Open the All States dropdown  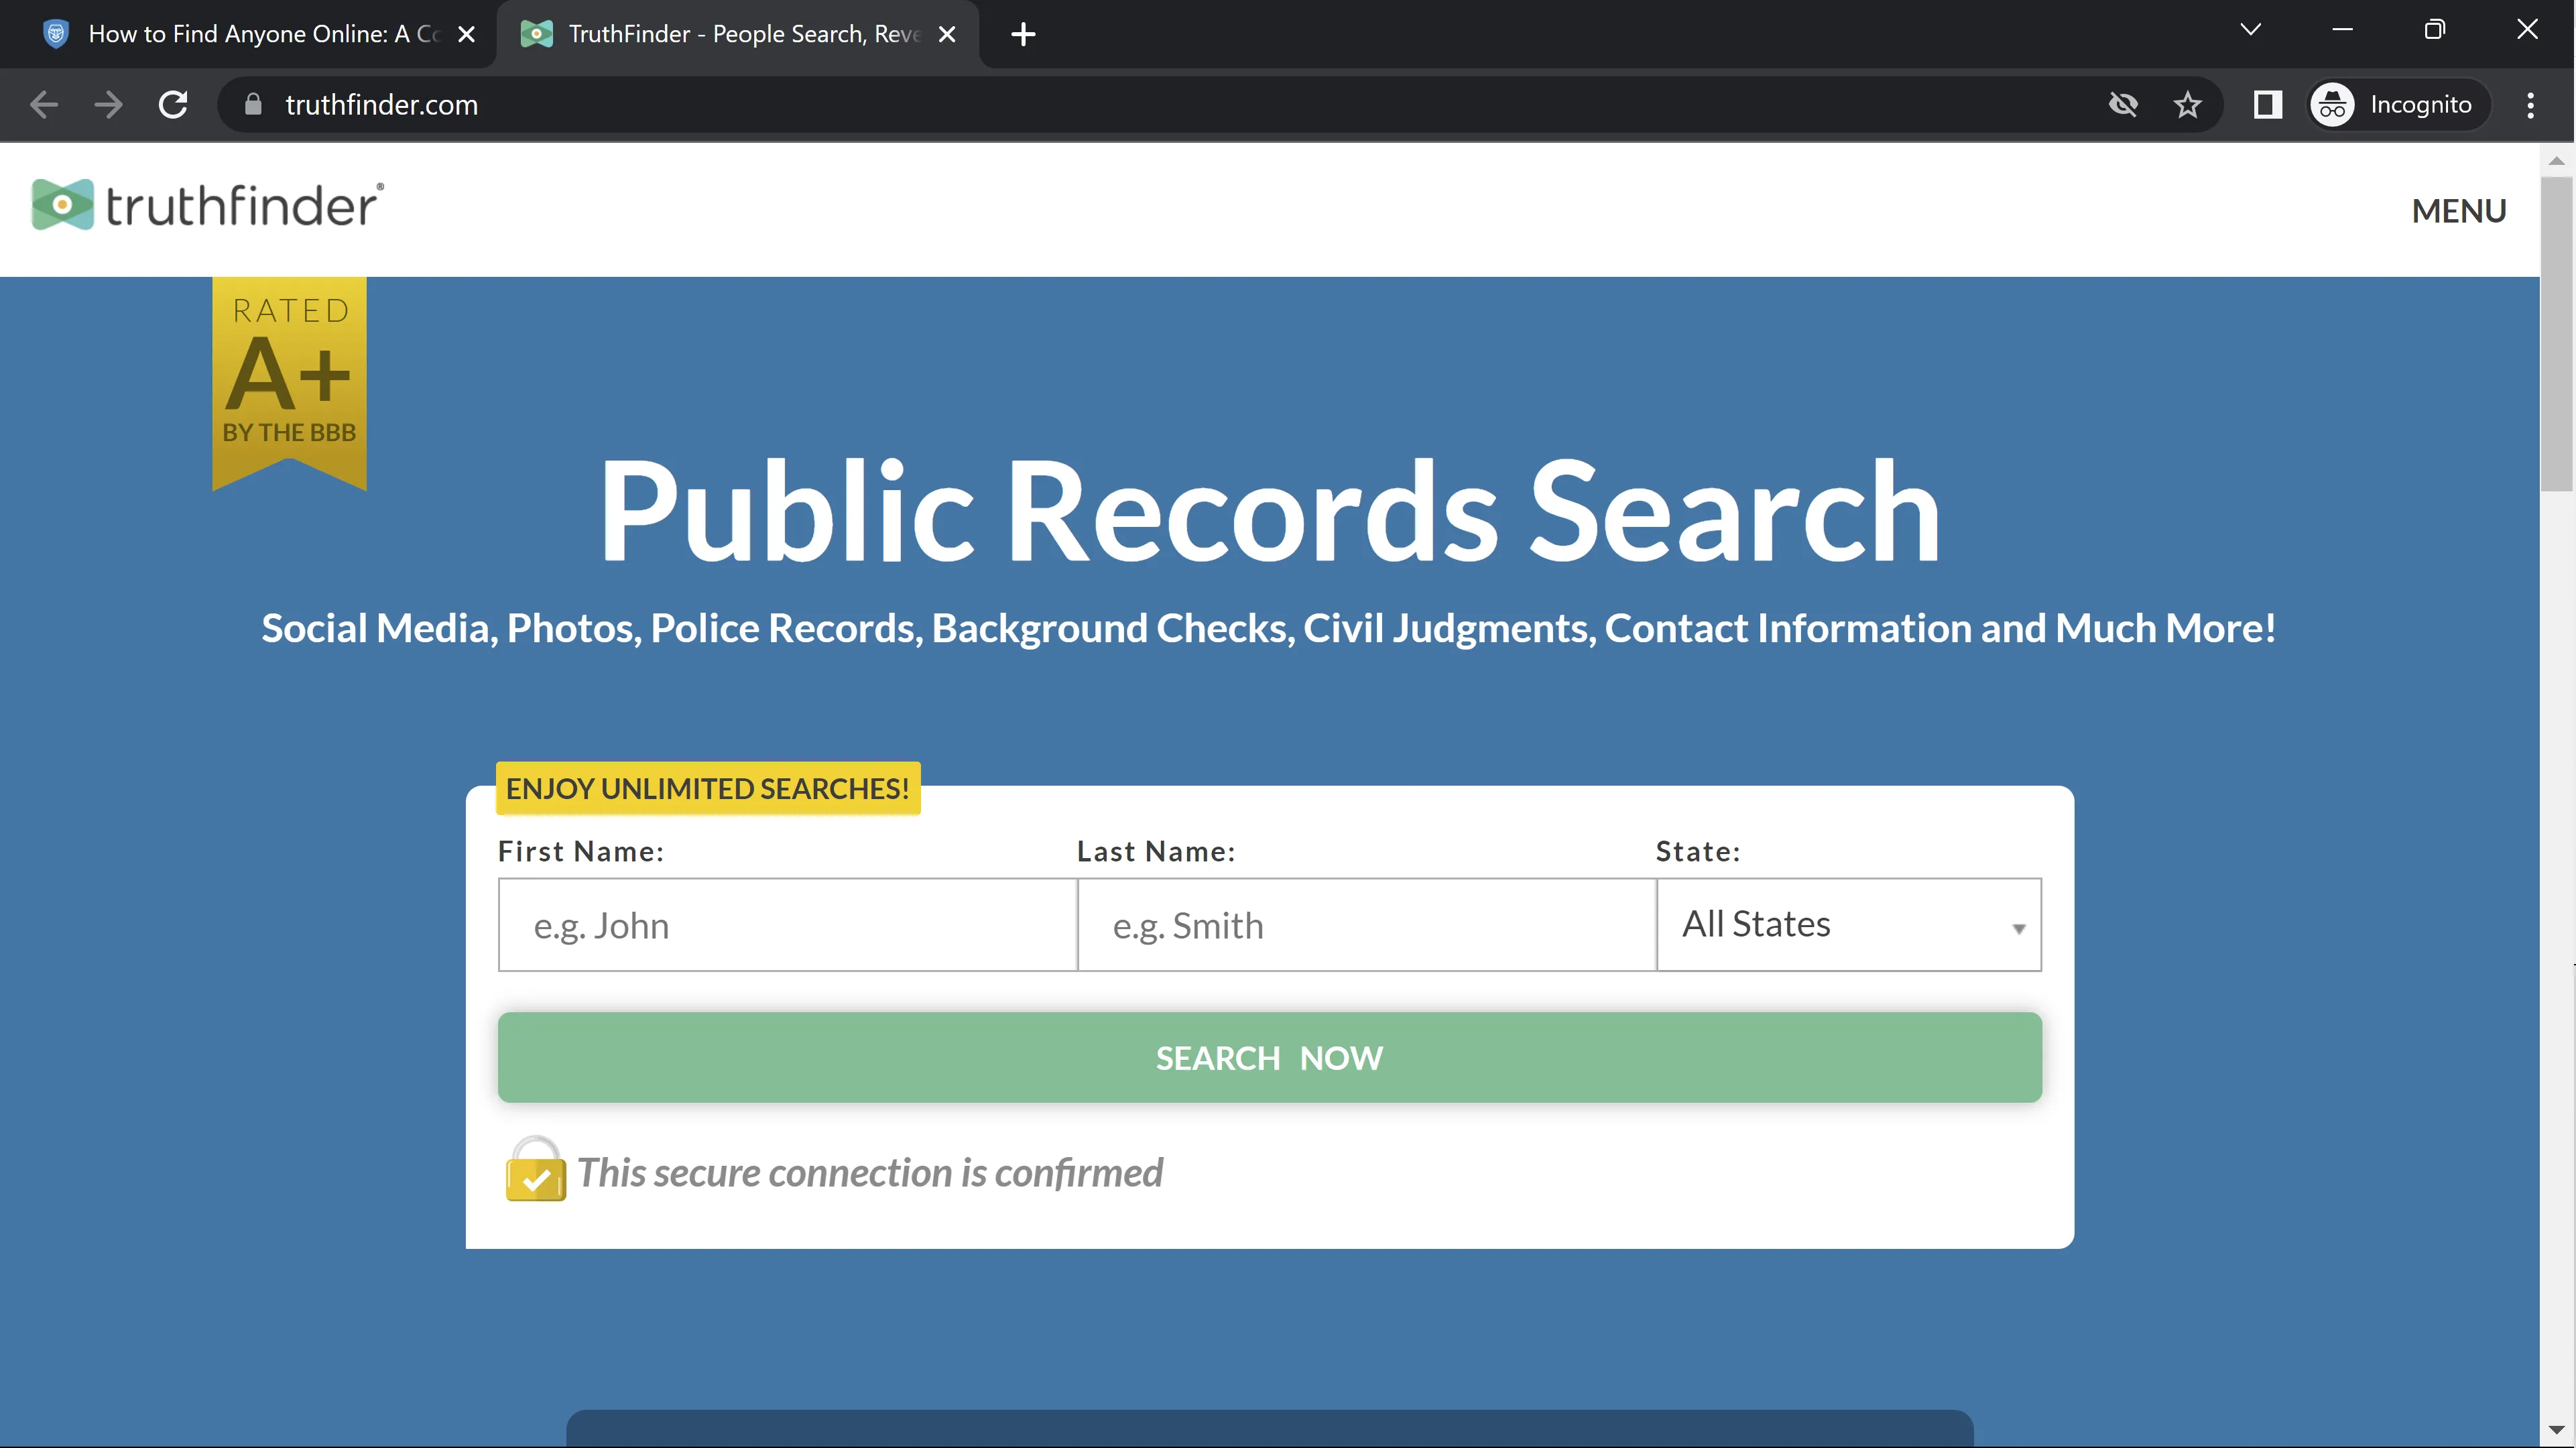click(1848, 925)
